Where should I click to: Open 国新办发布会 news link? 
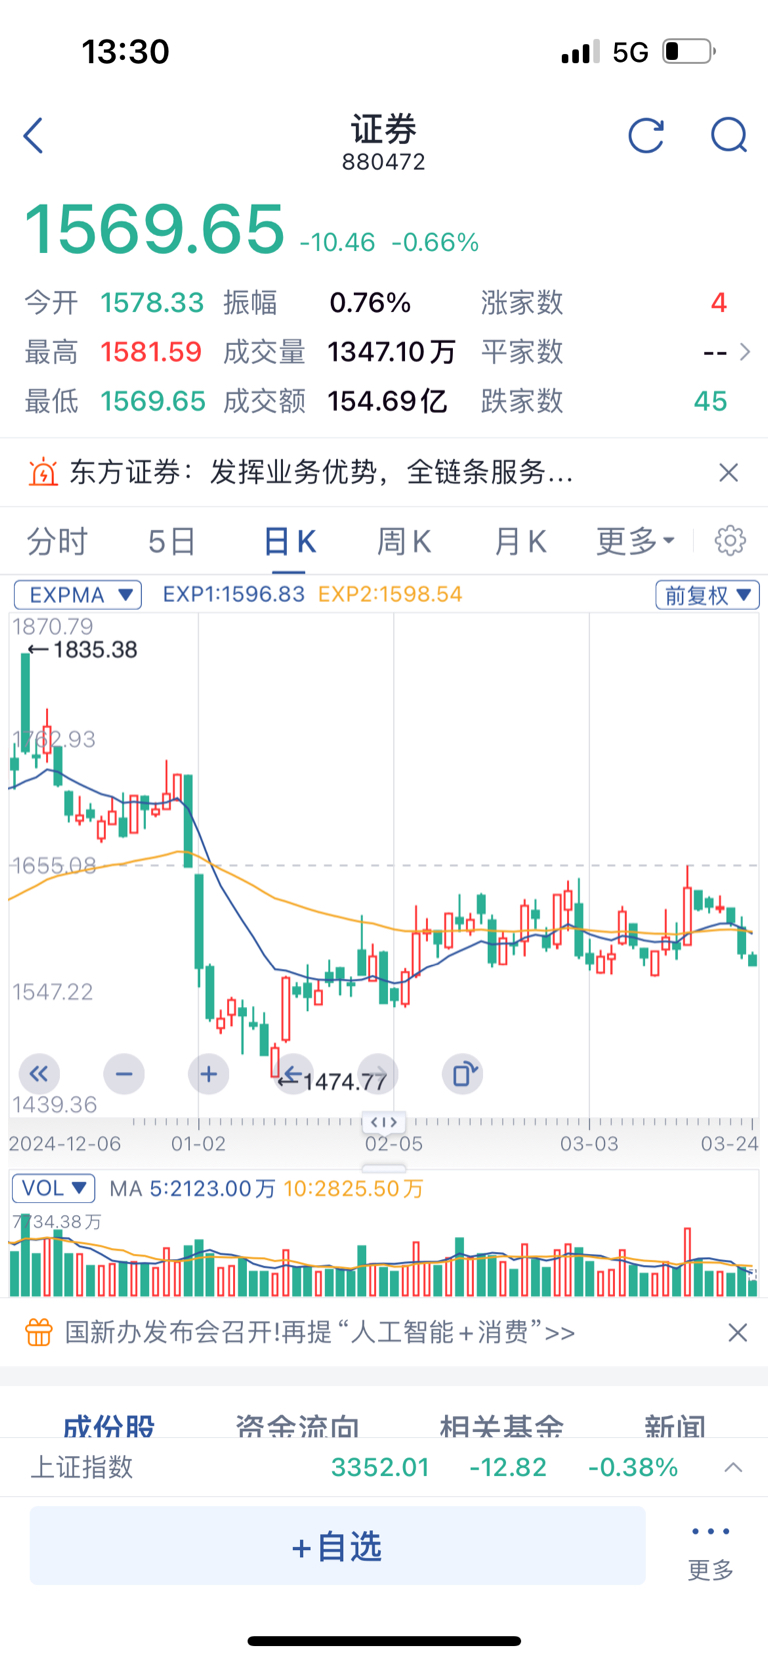(320, 1332)
